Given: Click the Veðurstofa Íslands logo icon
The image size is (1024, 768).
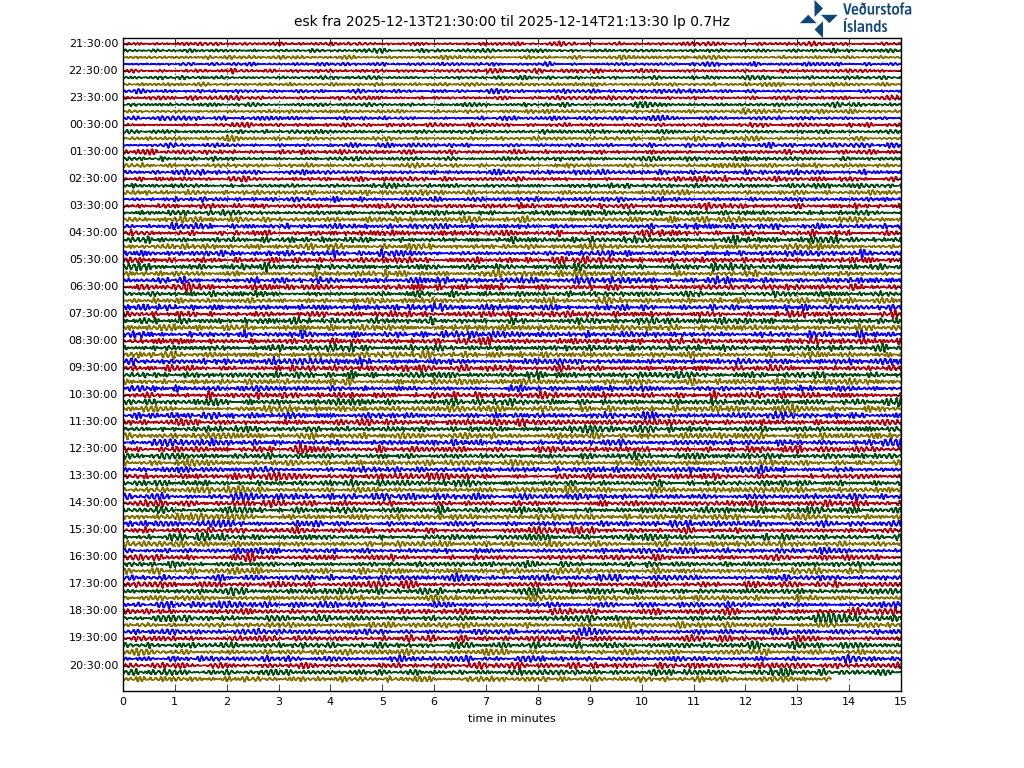Looking at the screenshot, I should click(818, 18).
